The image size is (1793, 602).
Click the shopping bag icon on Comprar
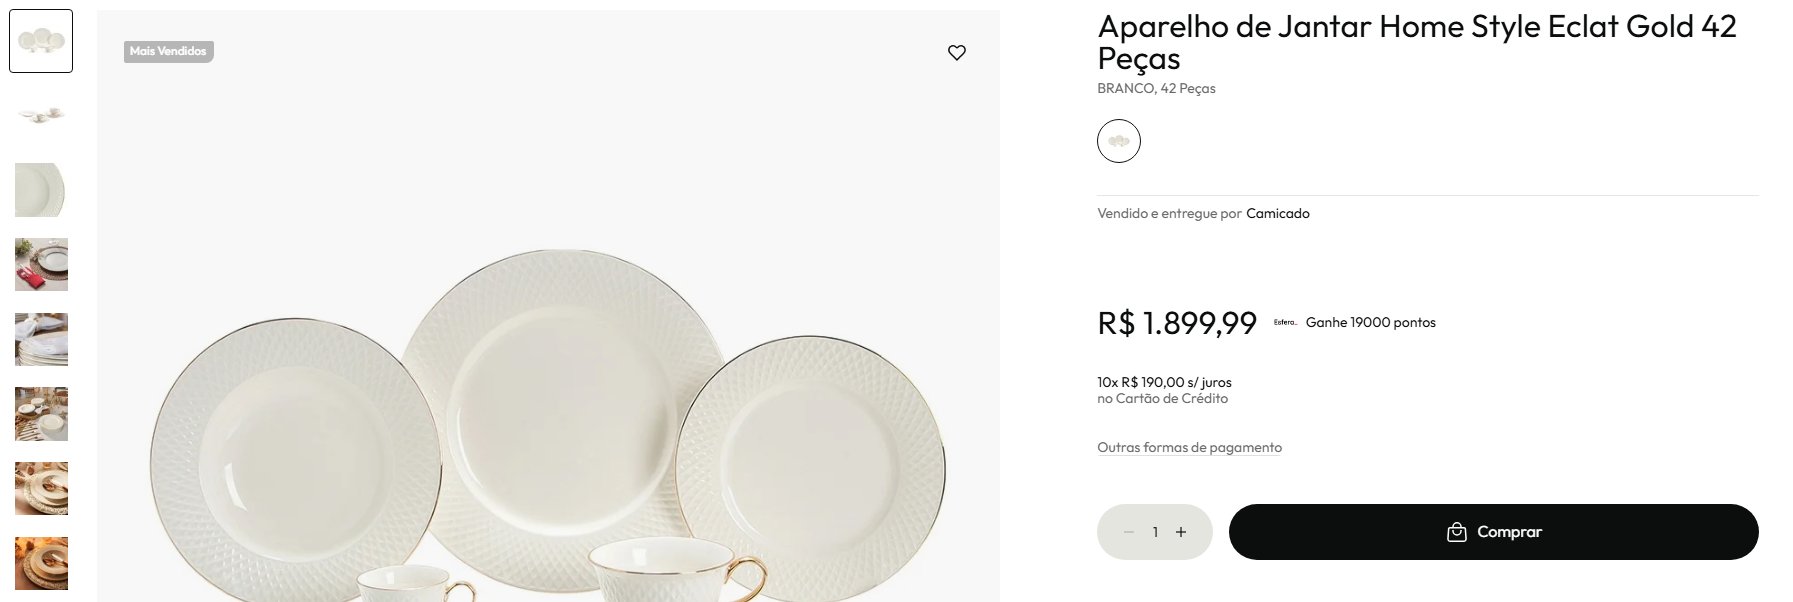click(1457, 532)
